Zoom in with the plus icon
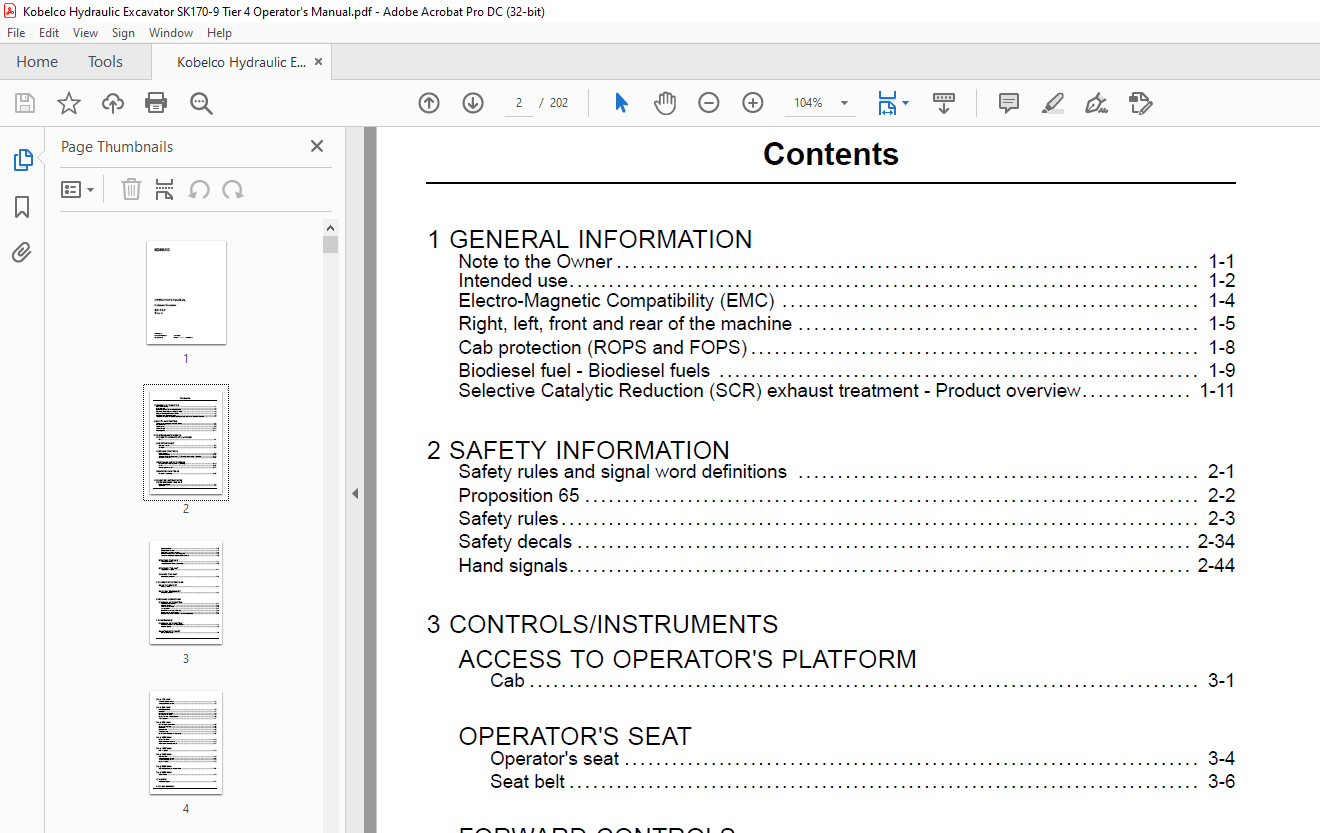This screenshot has width=1320, height=833. click(753, 103)
